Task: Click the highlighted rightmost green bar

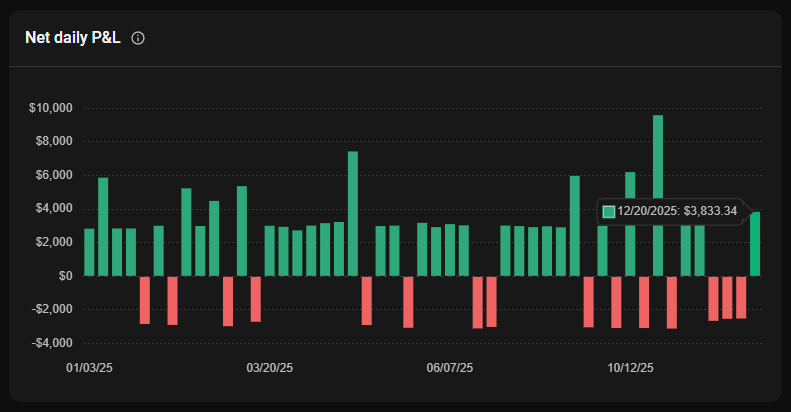Action: [x=755, y=244]
